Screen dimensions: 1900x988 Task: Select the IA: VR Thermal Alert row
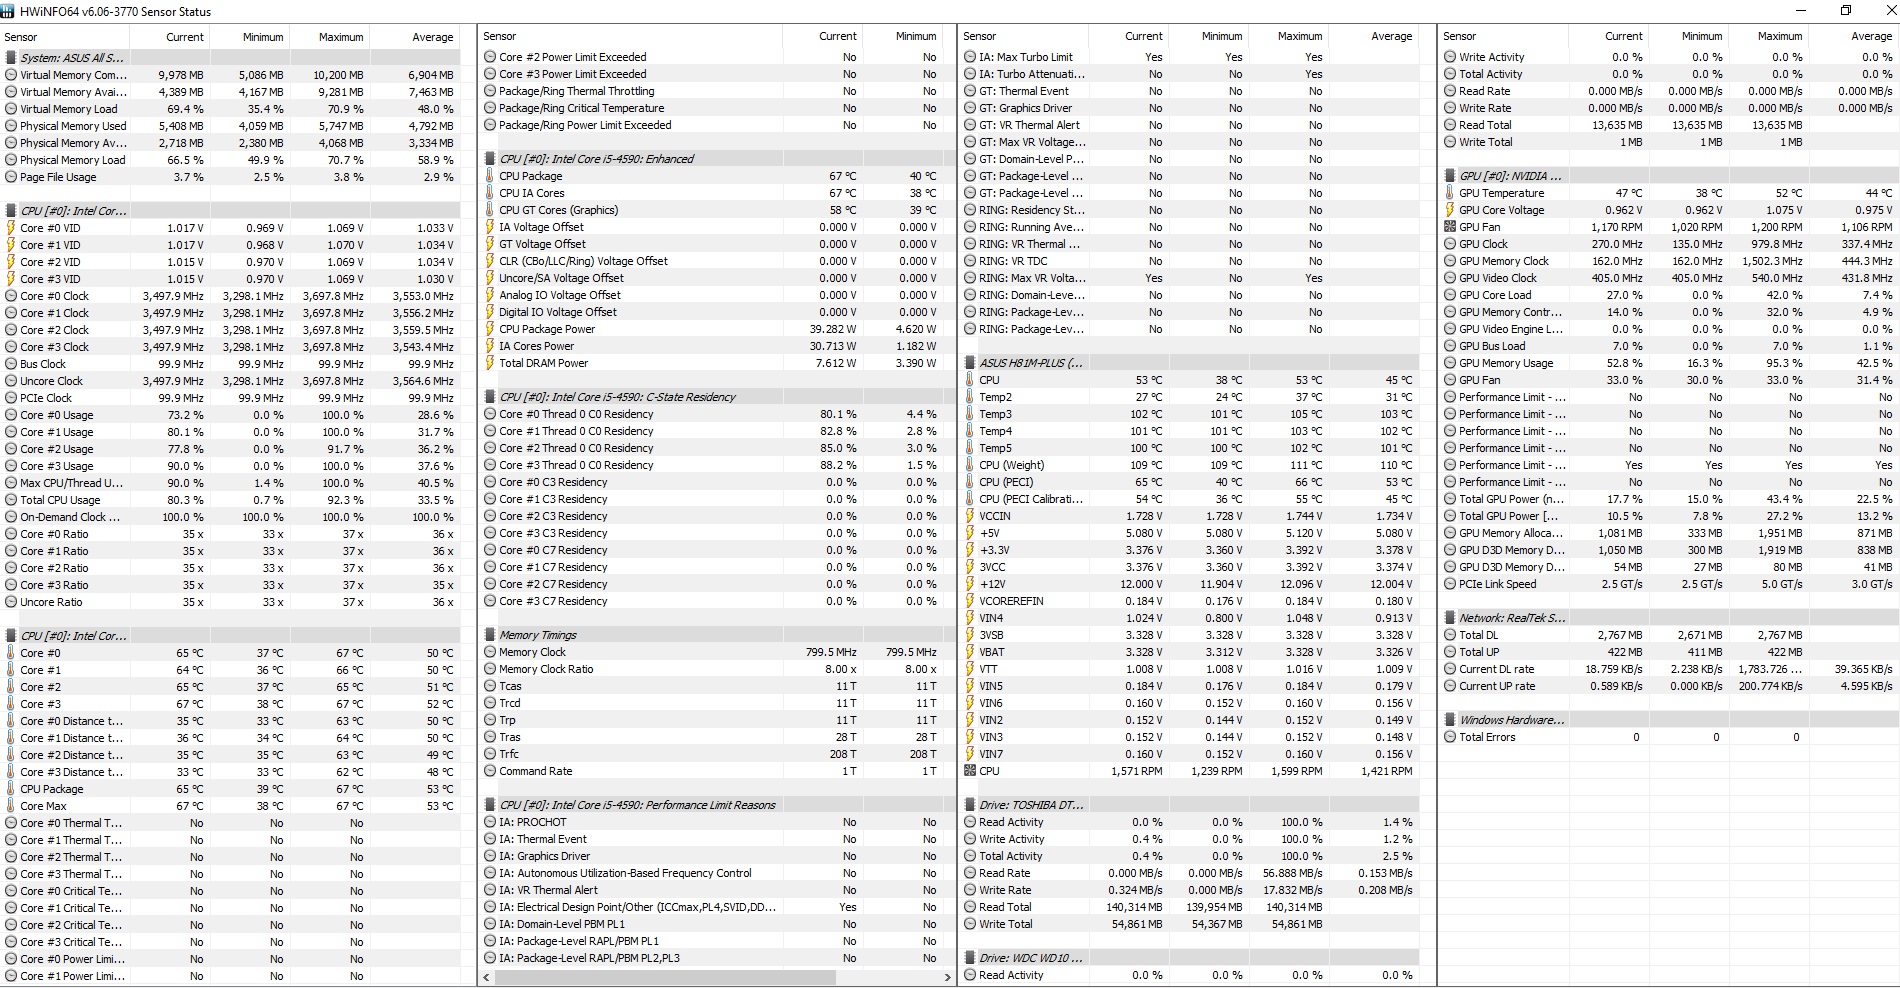click(x=715, y=890)
